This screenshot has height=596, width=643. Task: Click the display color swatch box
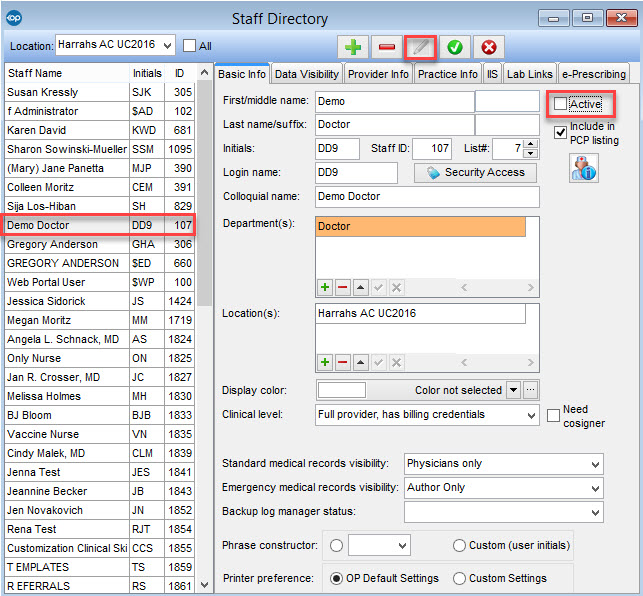point(342,390)
